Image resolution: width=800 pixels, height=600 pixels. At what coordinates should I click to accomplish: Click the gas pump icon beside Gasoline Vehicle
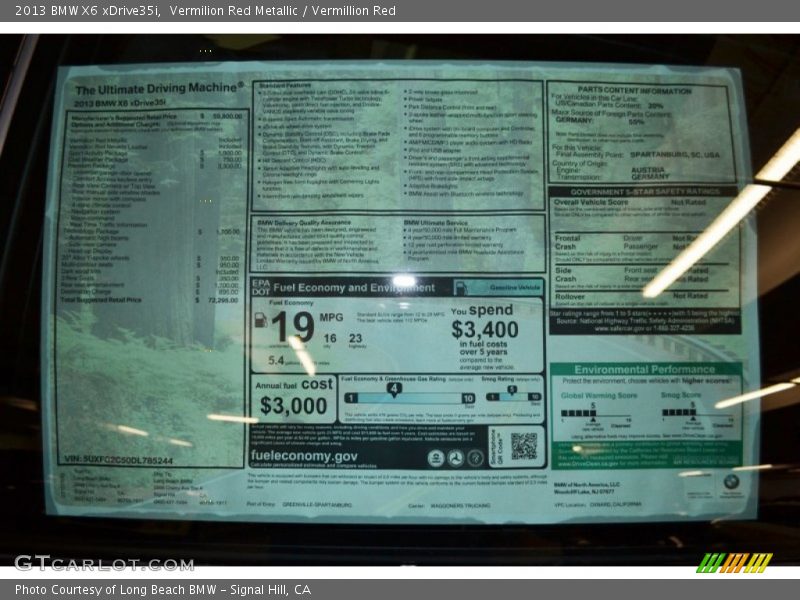[x=460, y=288]
